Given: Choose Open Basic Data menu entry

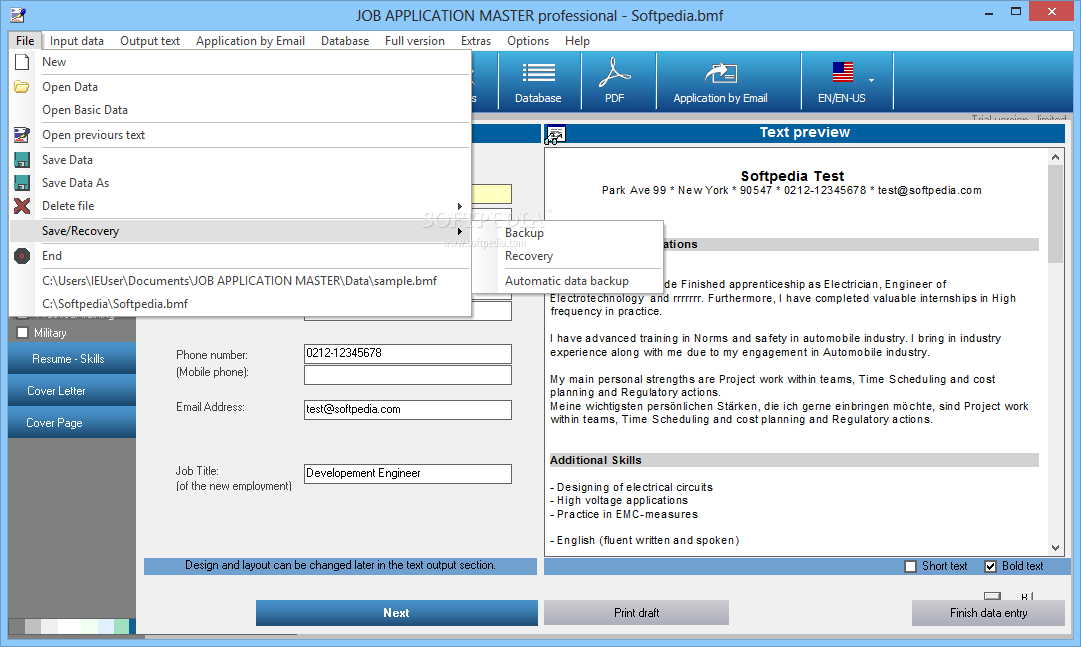Looking at the screenshot, I should point(241,110).
